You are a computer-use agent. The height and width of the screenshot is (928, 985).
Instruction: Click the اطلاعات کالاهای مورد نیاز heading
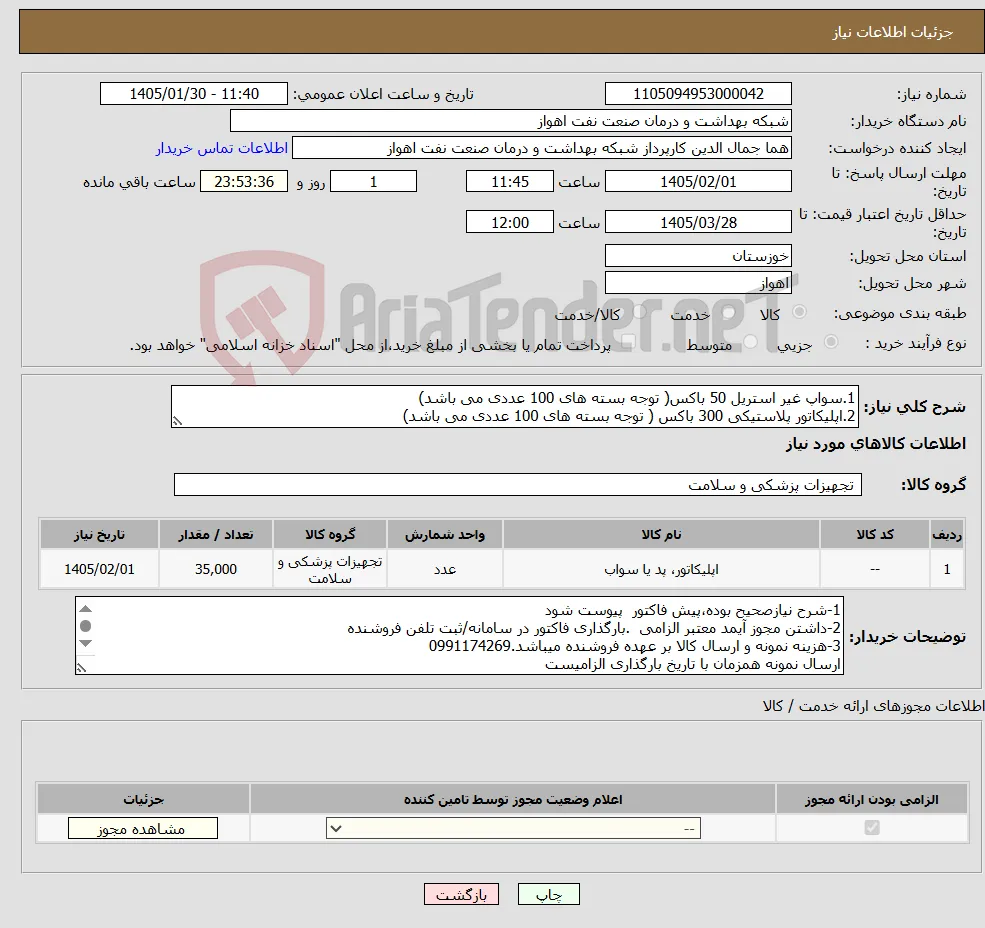click(x=876, y=444)
